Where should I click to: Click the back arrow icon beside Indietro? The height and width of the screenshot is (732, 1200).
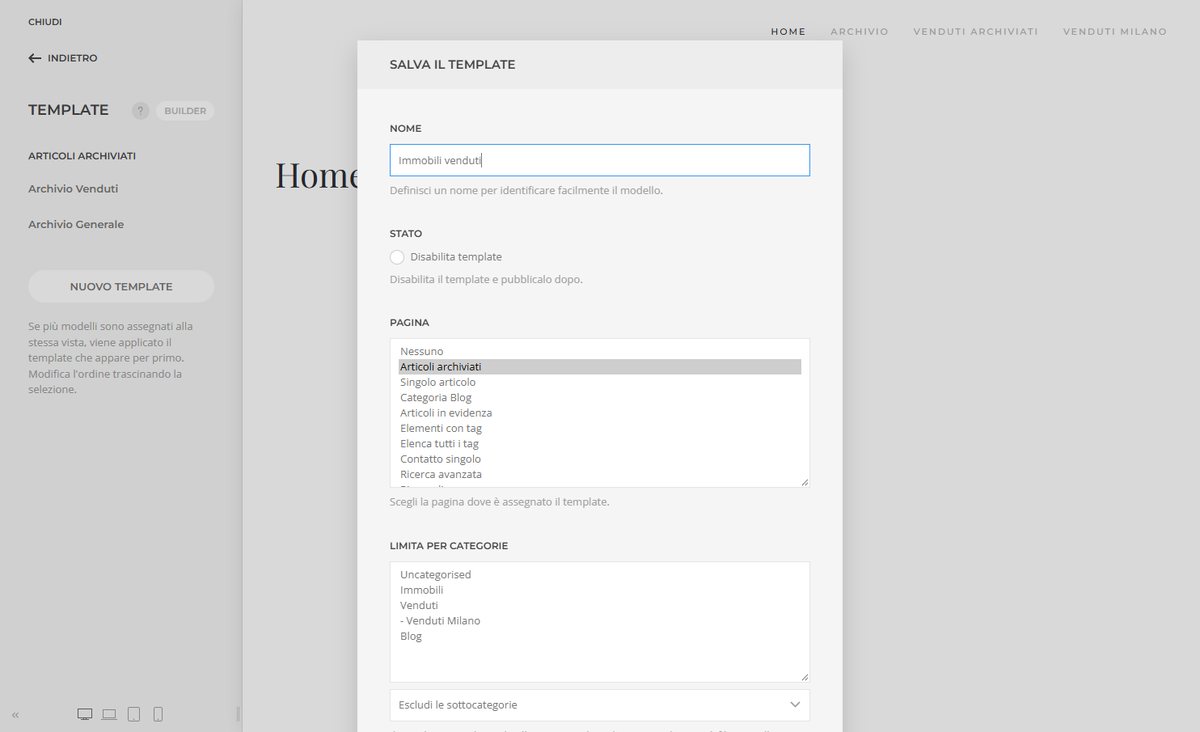(x=35, y=58)
